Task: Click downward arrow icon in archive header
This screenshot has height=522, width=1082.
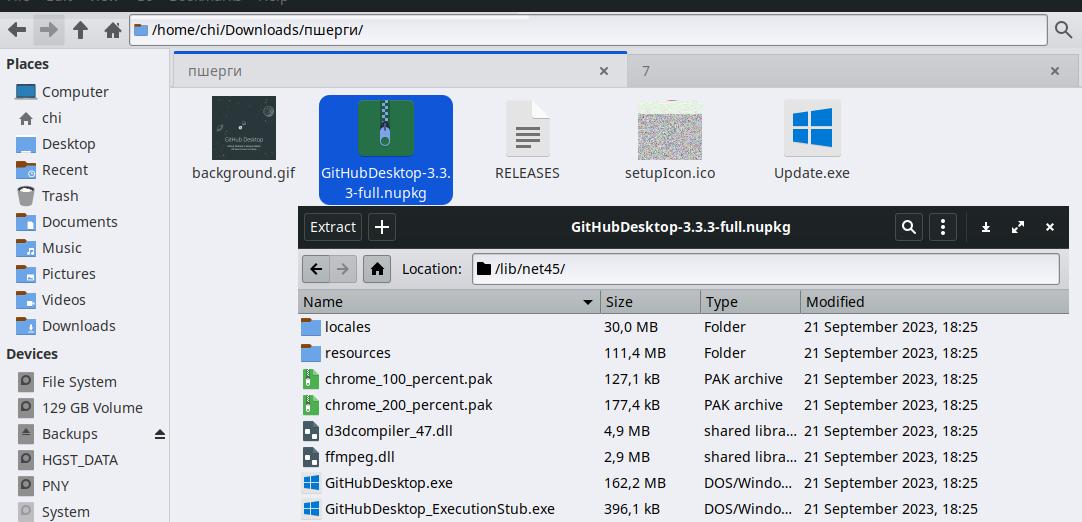Action: click(x=986, y=227)
